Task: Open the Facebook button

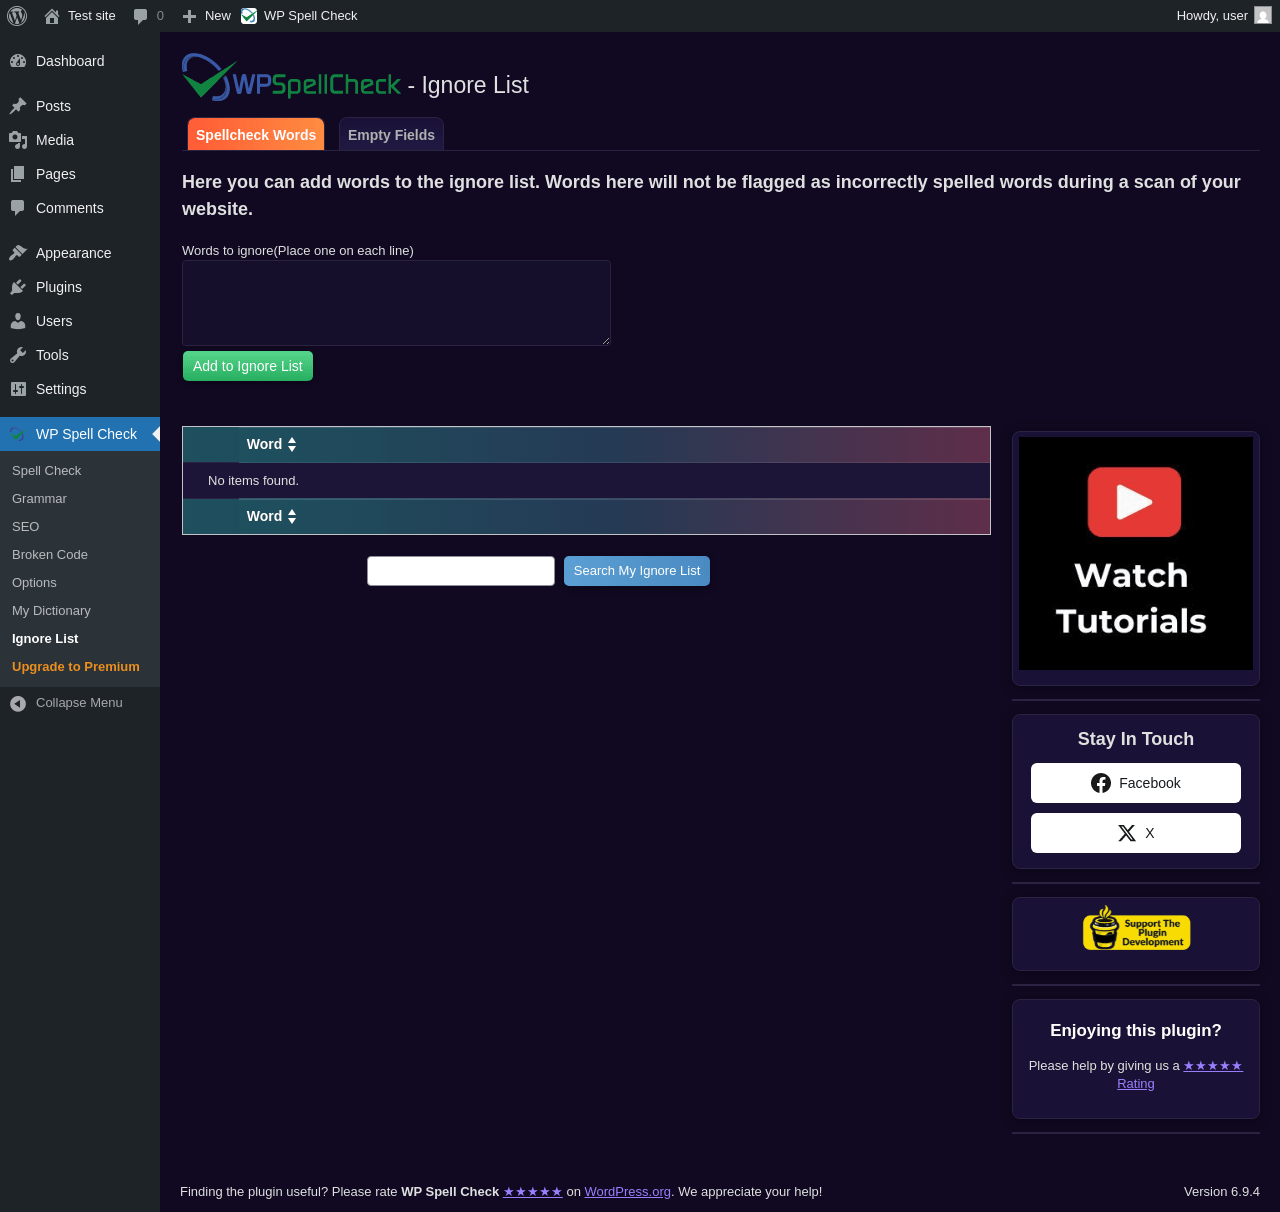Action: [1136, 783]
